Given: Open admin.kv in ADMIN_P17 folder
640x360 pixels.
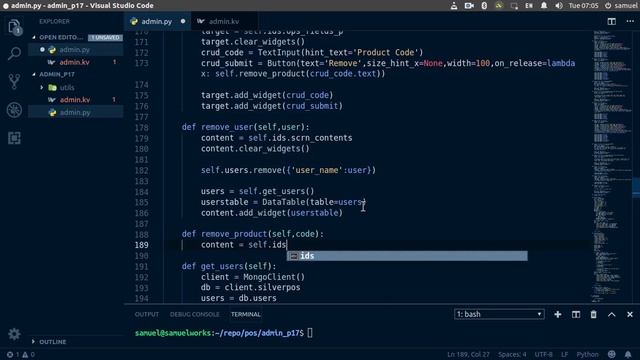Looking at the screenshot, I should [76, 100].
